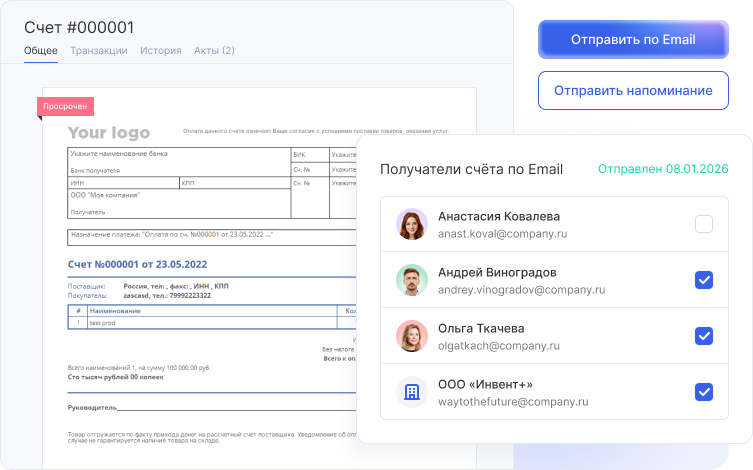Screen dimensions: 753x470
Task: Open the 'История' tab
Action: pos(160,50)
